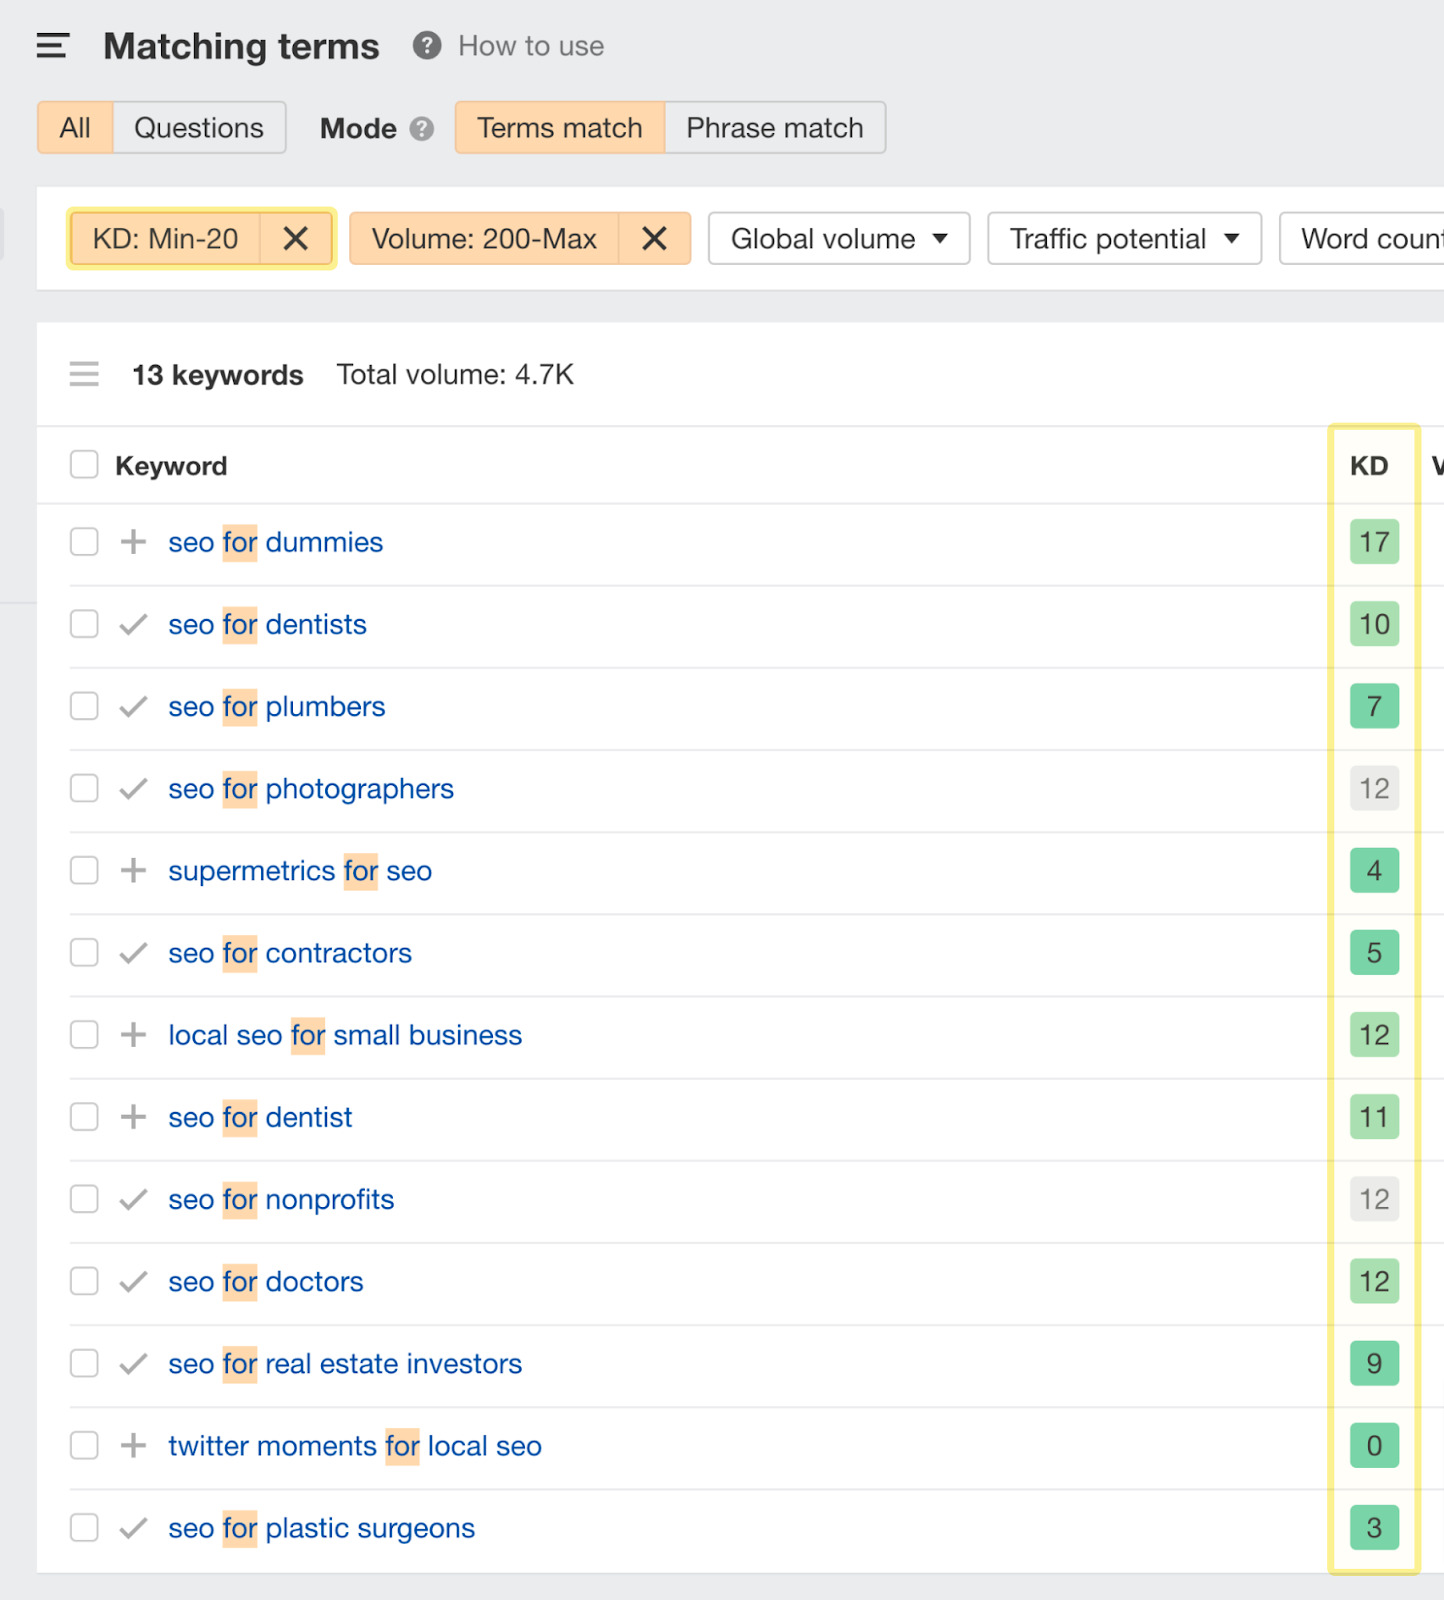Toggle the select-all Keyword checkbox

(x=84, y=465)
